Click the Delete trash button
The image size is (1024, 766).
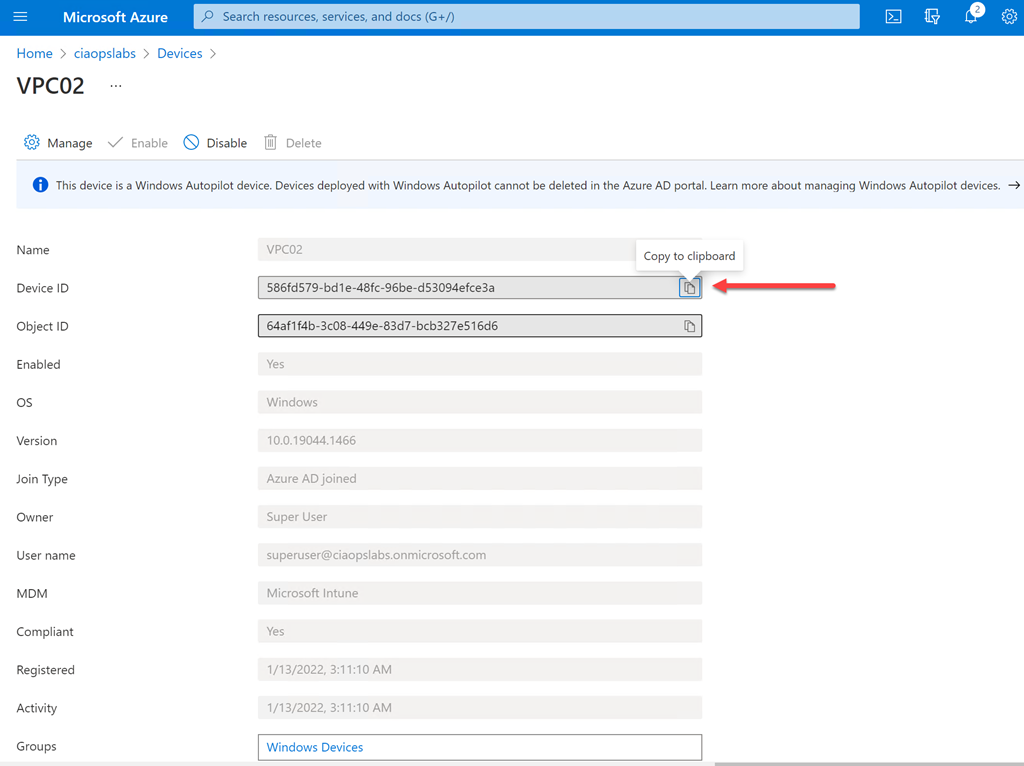coord(292,143)
